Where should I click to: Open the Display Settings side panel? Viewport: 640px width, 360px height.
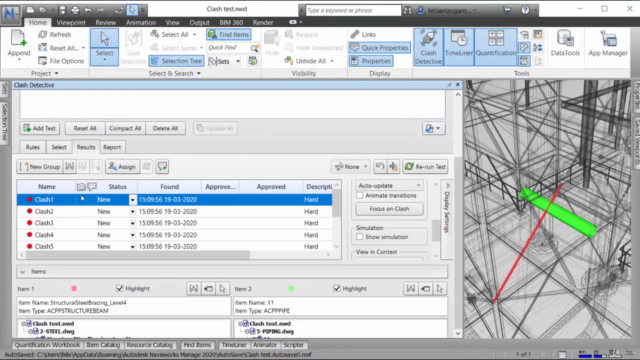447,220
